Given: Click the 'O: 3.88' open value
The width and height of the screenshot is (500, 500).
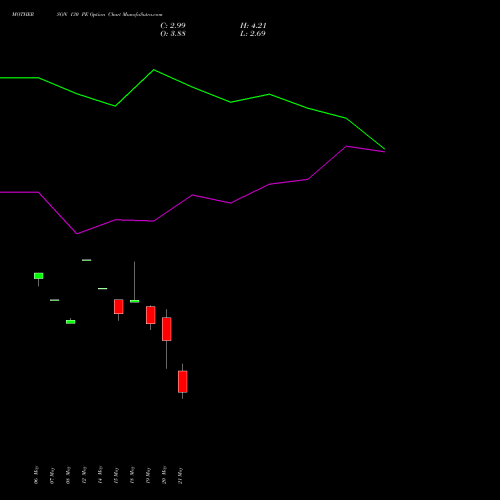Looking at the screenshot, I should [x=173, y=34].
